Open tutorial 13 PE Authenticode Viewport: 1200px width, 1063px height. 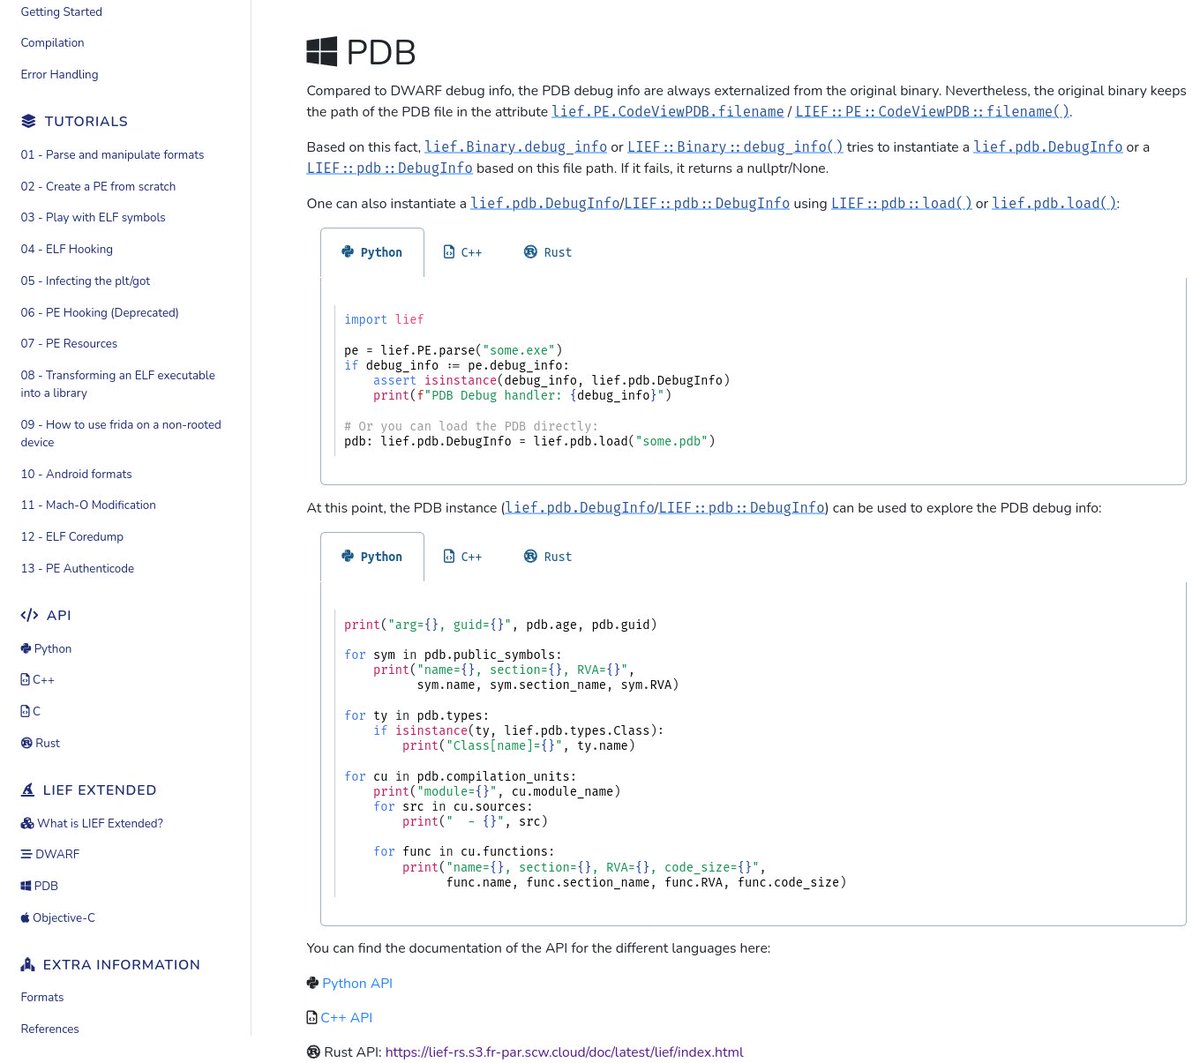(x=77, y=568)
